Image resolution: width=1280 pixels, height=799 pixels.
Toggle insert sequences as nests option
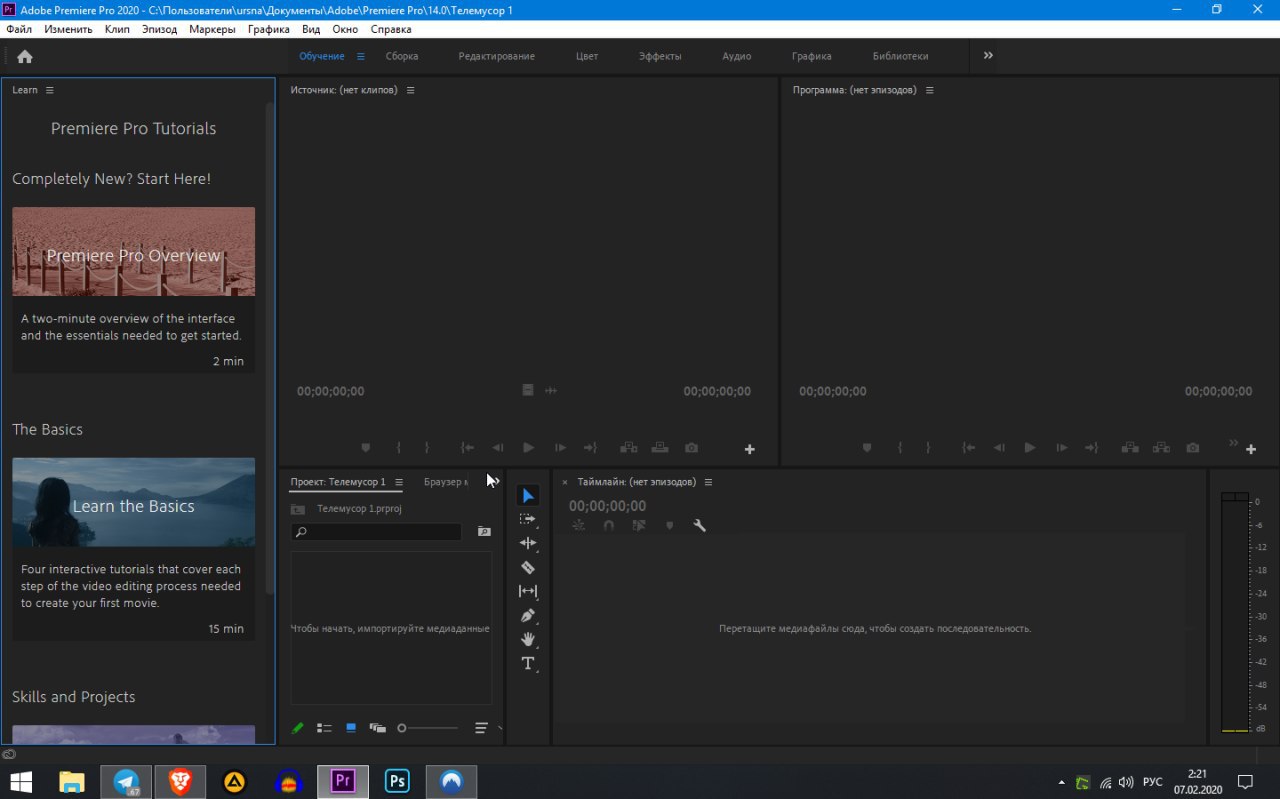click(x=578, y=525)
